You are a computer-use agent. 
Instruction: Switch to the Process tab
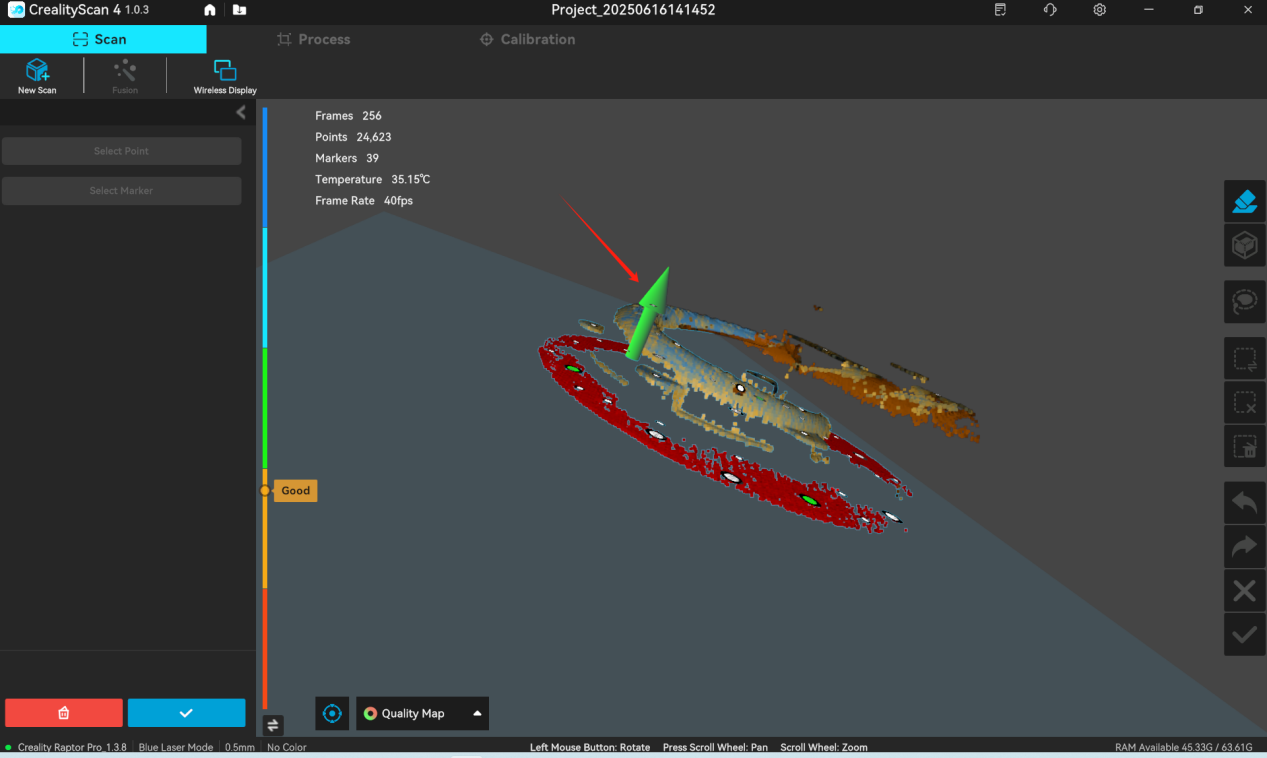(x=313, y=39)
